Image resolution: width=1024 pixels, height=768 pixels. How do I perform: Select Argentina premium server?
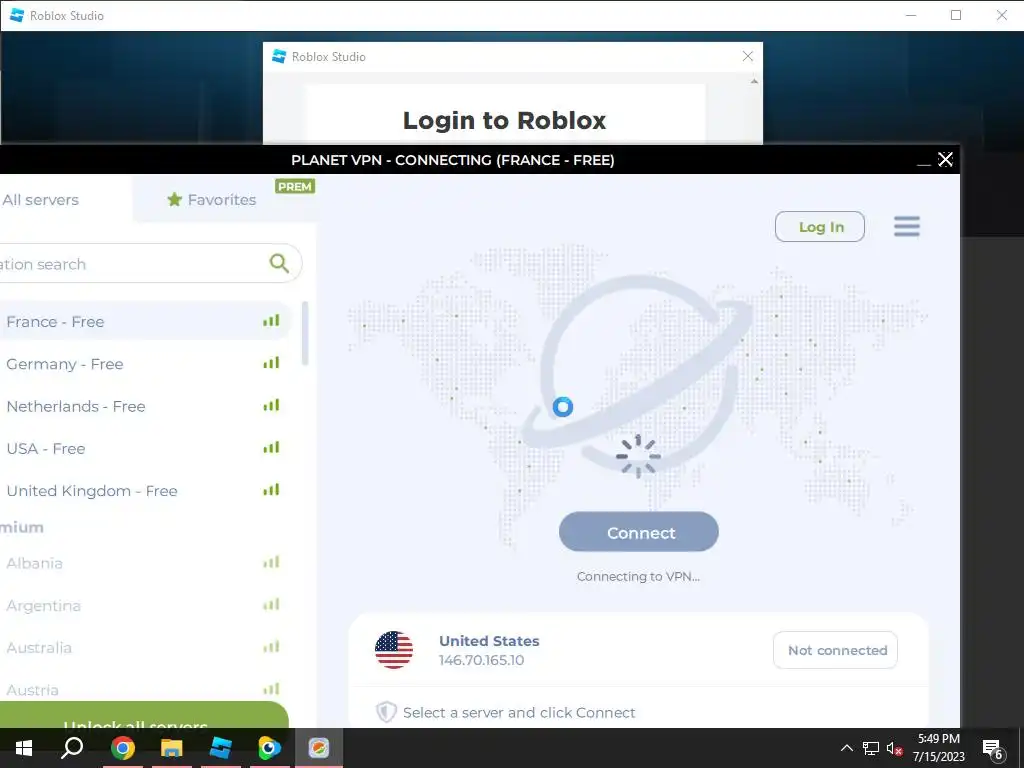point(145,605)
